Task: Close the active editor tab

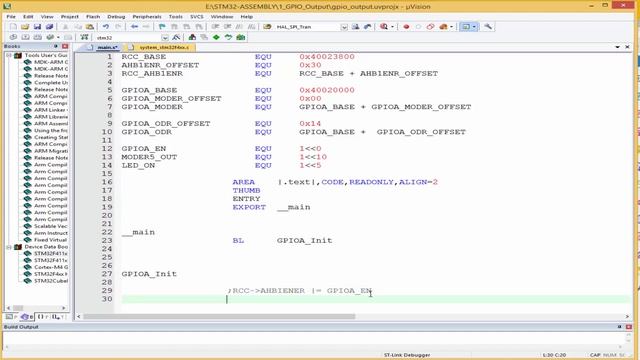Action: point(627,47)
